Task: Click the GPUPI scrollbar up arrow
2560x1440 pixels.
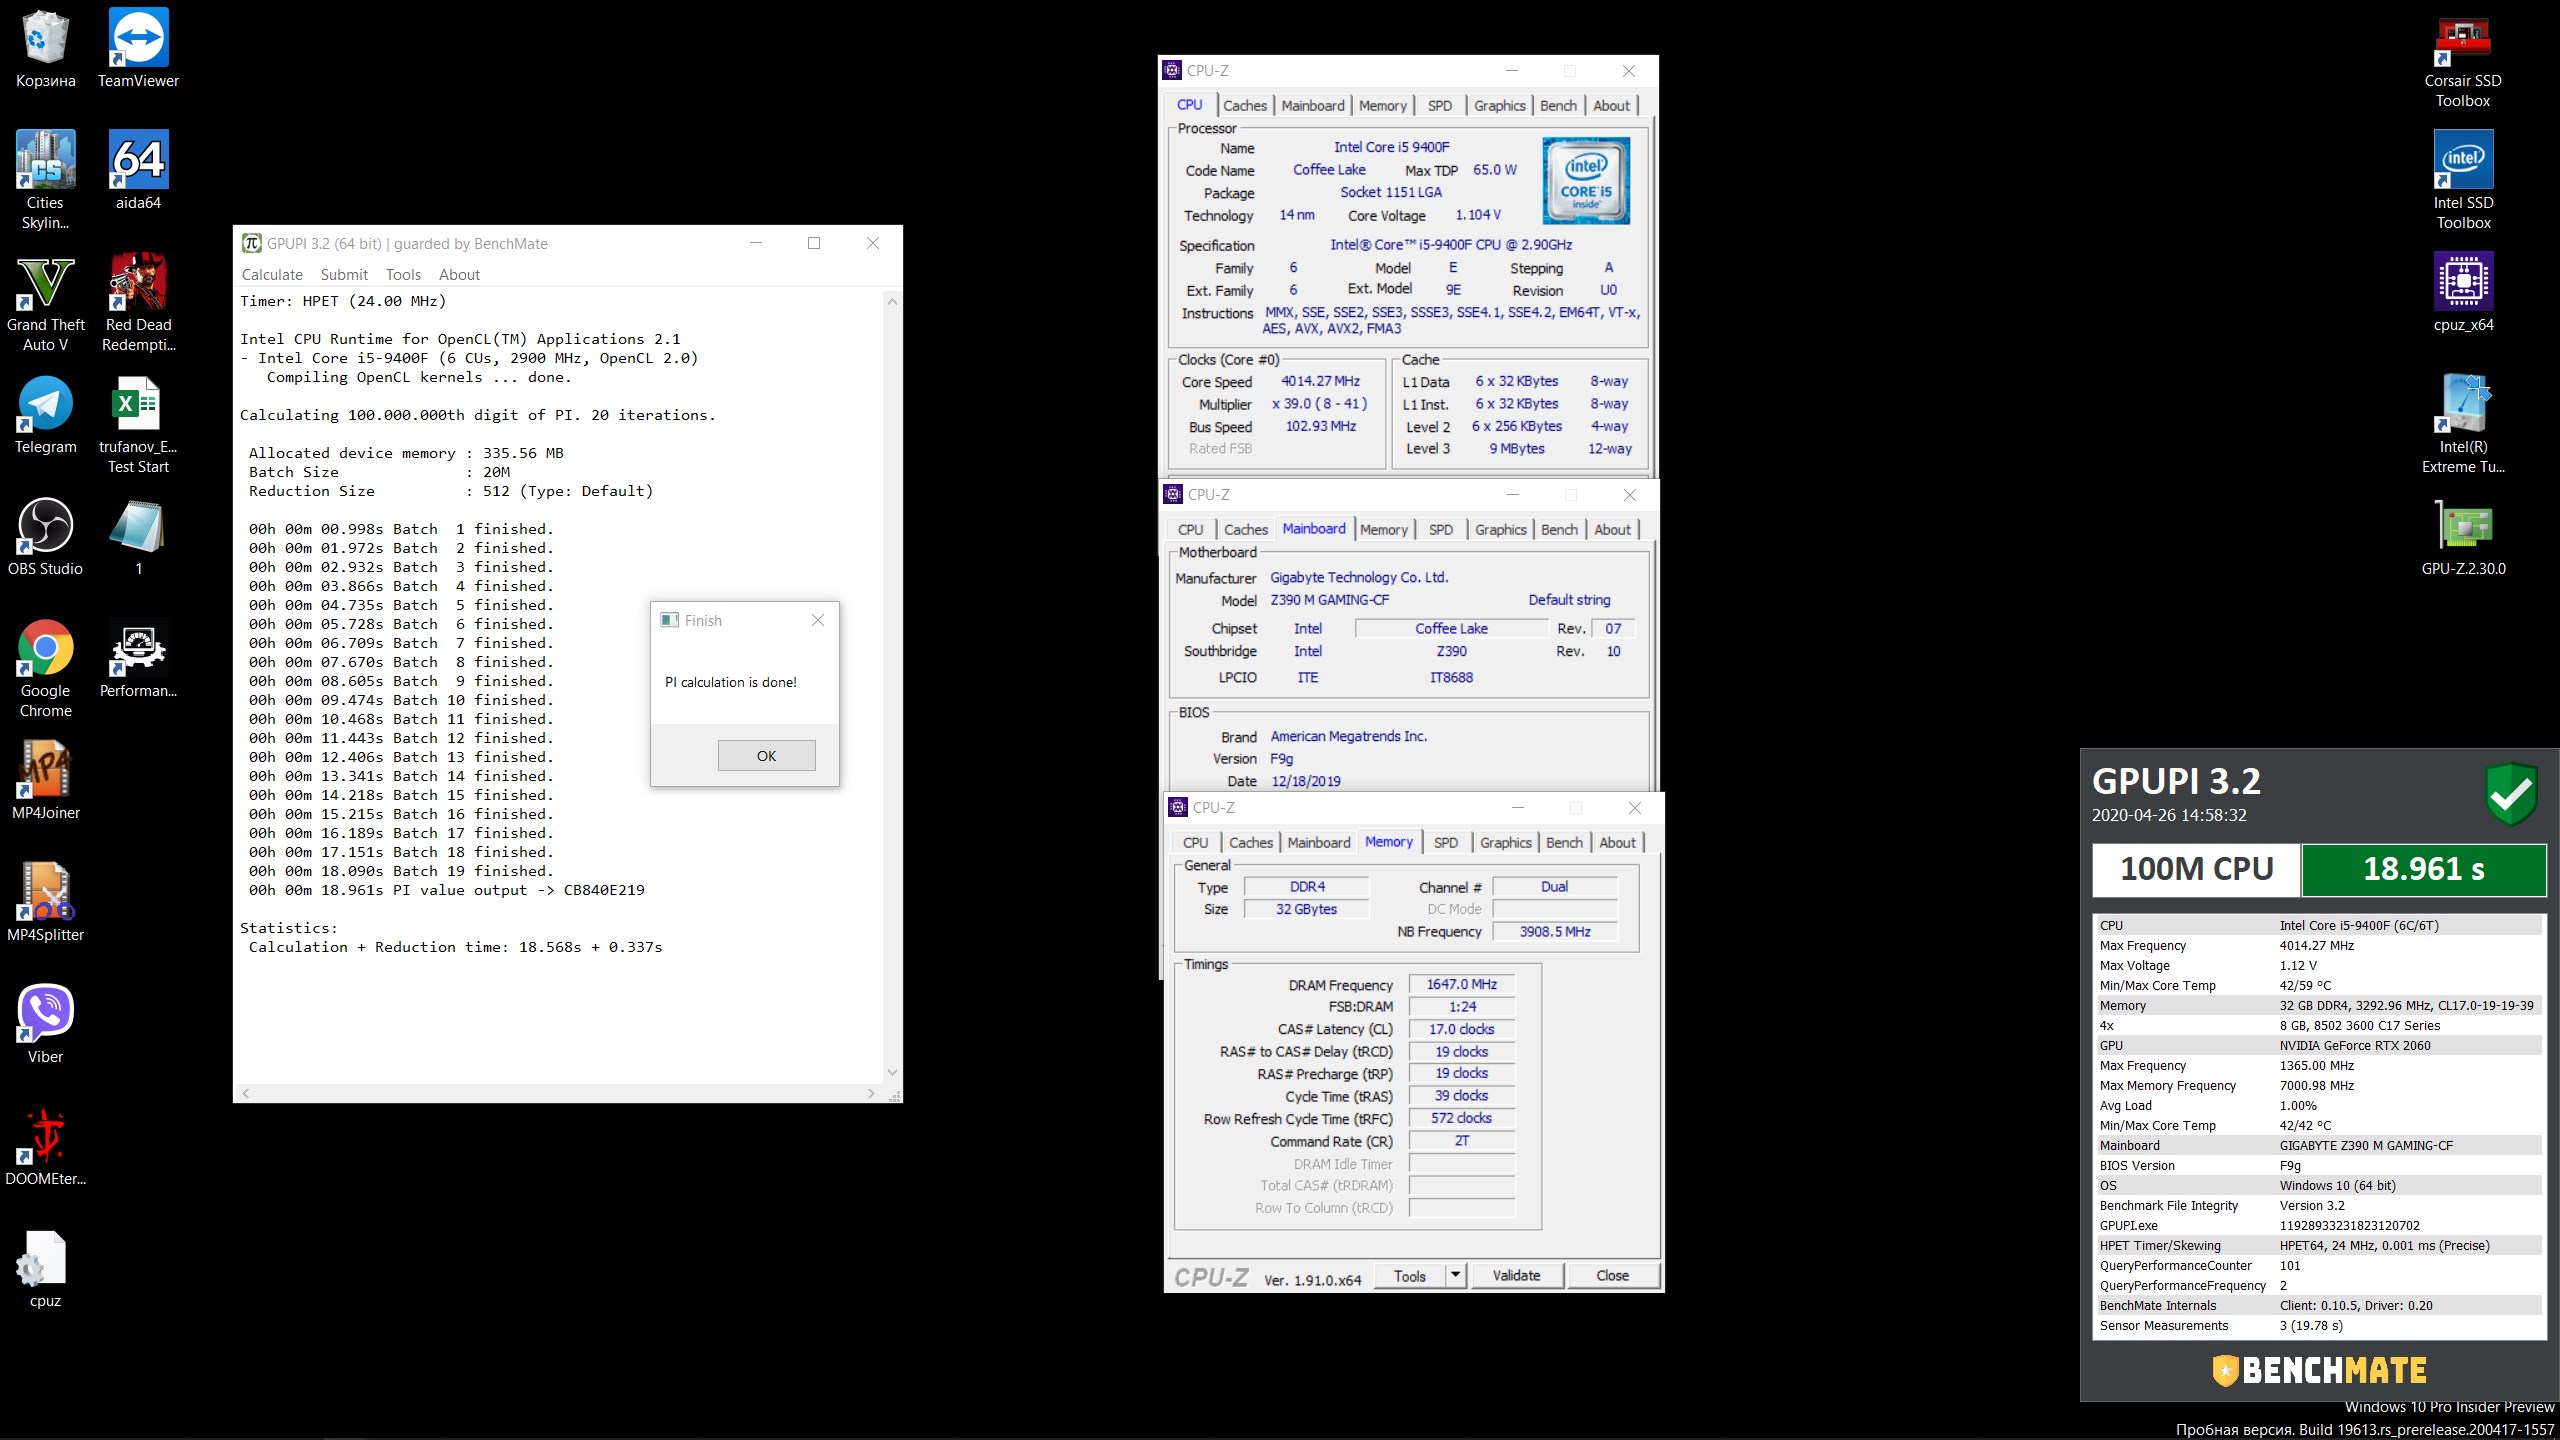Action: point(892,301)
